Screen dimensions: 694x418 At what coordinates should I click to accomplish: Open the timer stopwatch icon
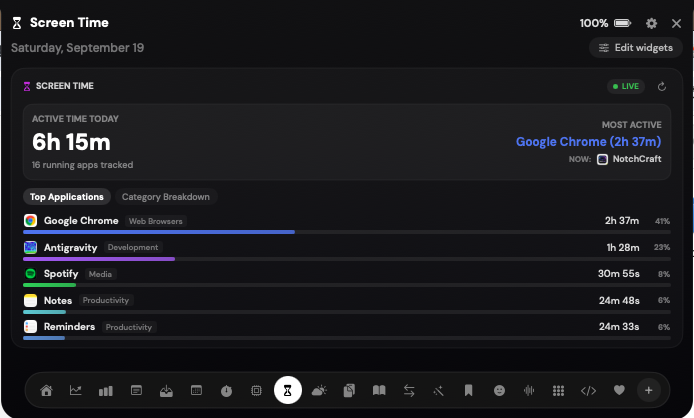(226, 391)
